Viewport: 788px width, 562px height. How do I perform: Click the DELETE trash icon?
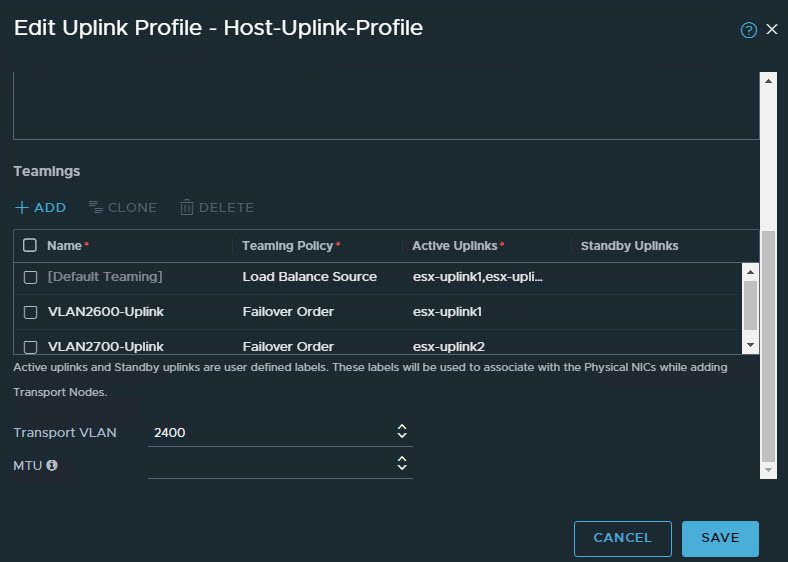(x=187, y=208)
